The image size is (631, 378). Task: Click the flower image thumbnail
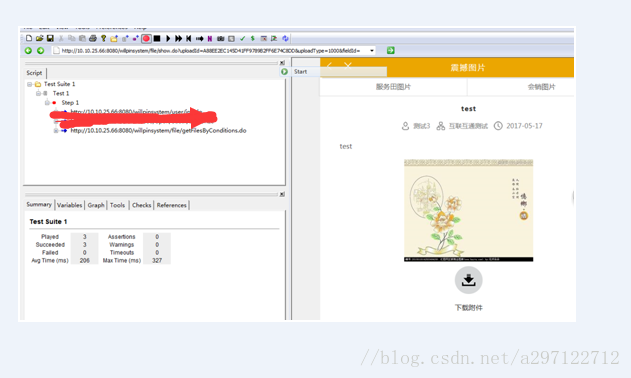(468, 210)
